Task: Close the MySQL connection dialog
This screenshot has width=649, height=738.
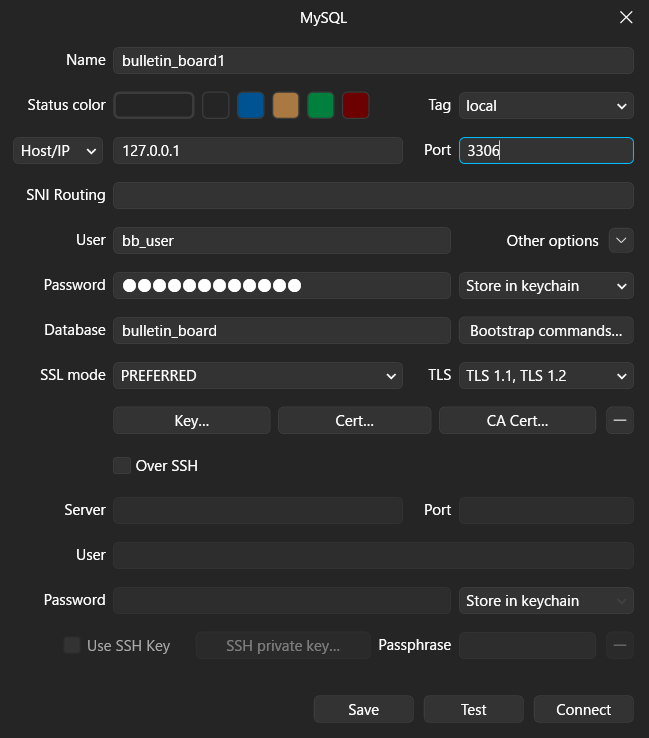Action: point(626,18)
